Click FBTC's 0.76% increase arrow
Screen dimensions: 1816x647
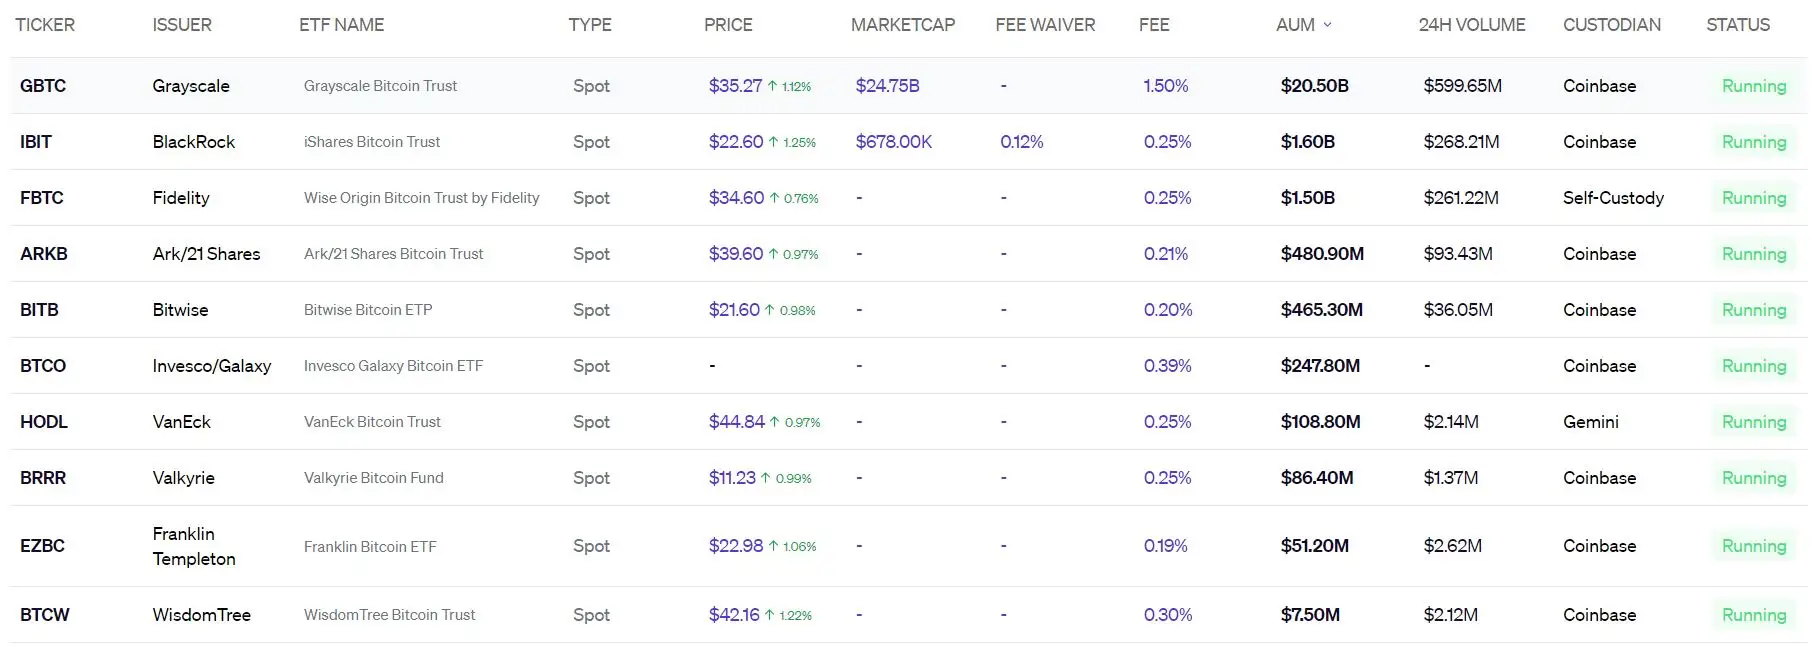point(776,197)
